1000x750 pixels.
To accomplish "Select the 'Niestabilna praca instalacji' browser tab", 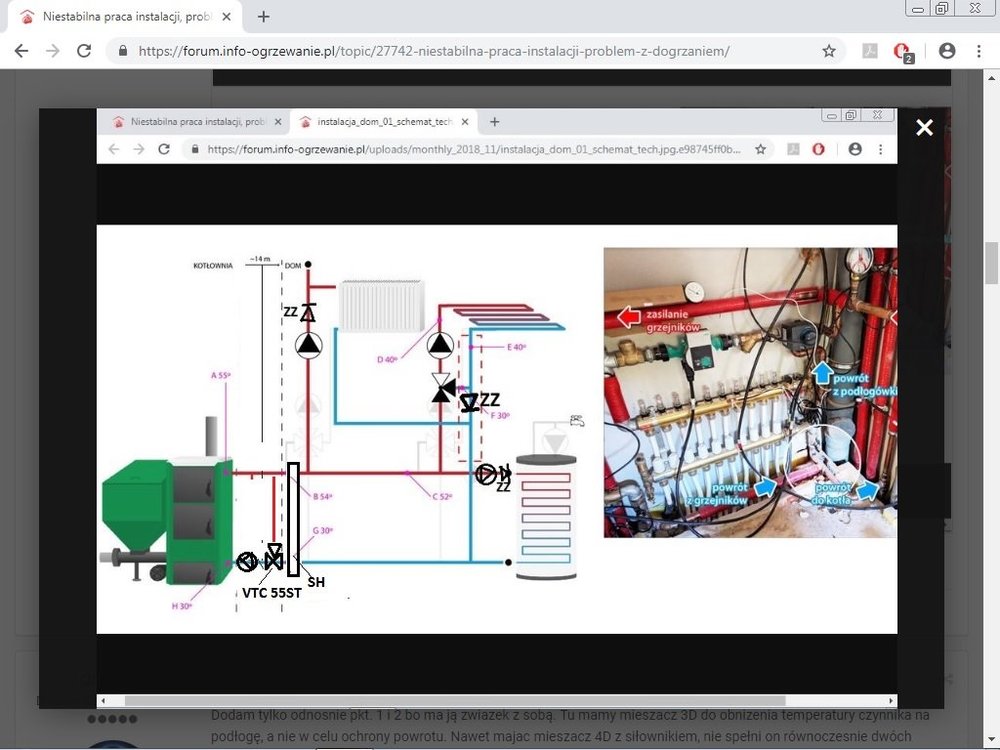I will pyautogui.click(x=120, y=17).
